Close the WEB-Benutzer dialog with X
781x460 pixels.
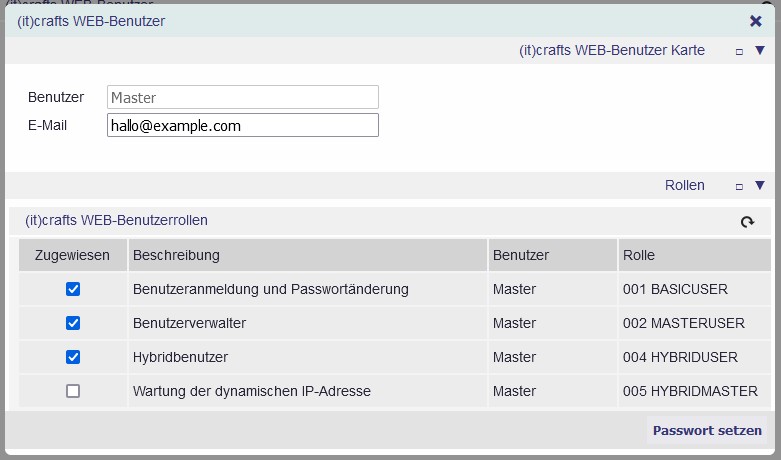coord(756,21)
